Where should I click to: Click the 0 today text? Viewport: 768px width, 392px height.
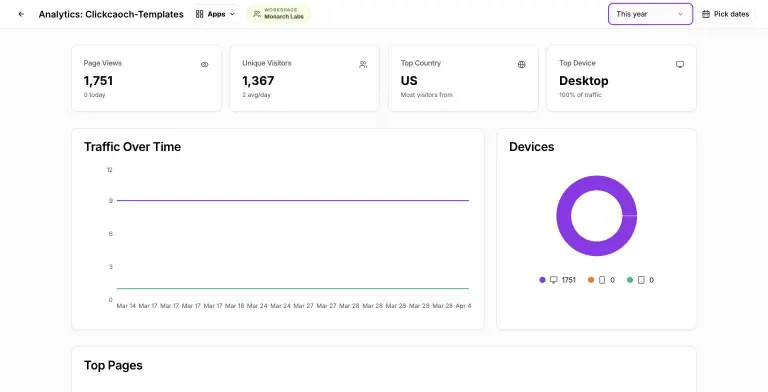point(94,95)
